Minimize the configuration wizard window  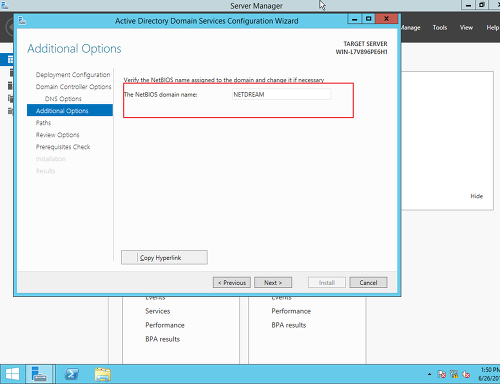coord(355,19)
